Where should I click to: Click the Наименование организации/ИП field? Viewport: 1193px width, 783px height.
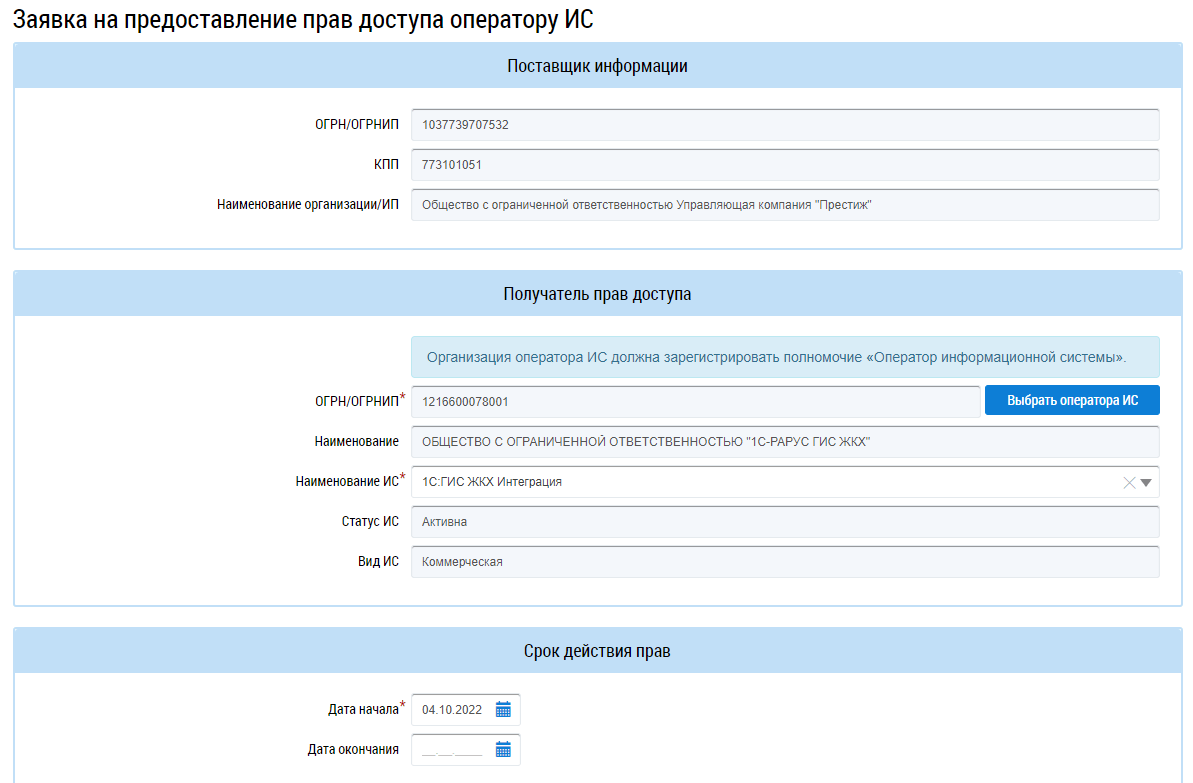[x=784, y=205]
